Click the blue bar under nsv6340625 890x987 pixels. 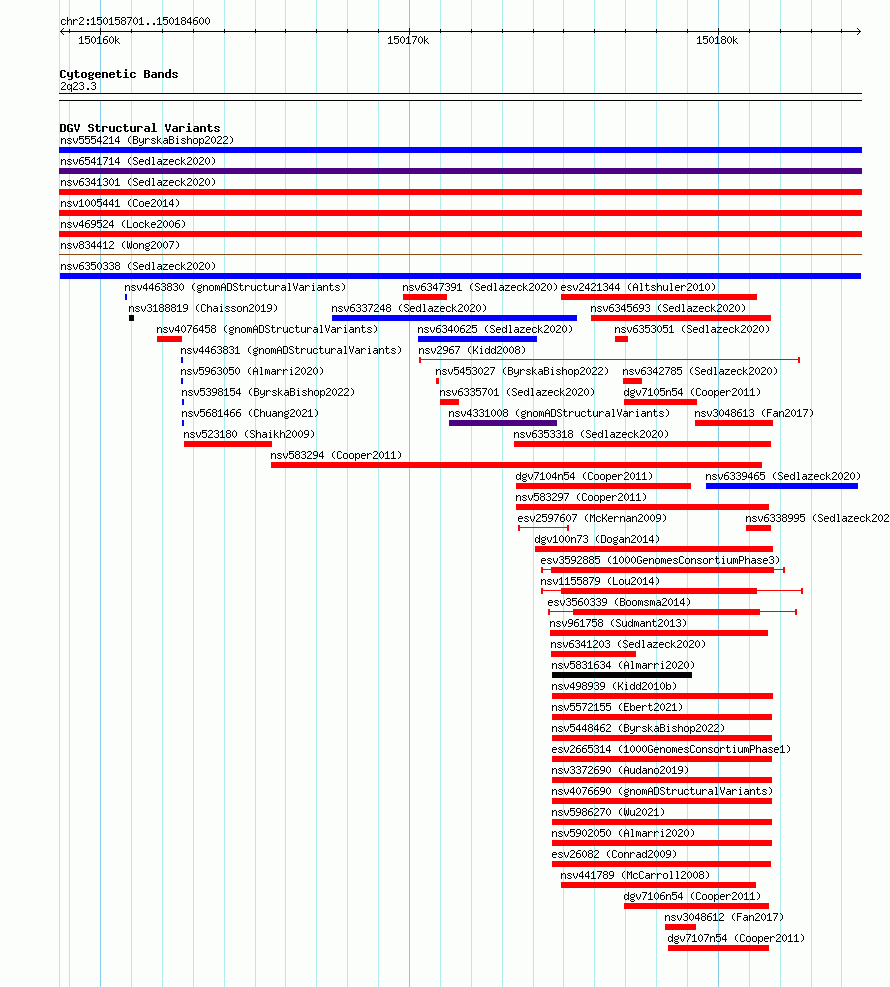click(478, 339)
